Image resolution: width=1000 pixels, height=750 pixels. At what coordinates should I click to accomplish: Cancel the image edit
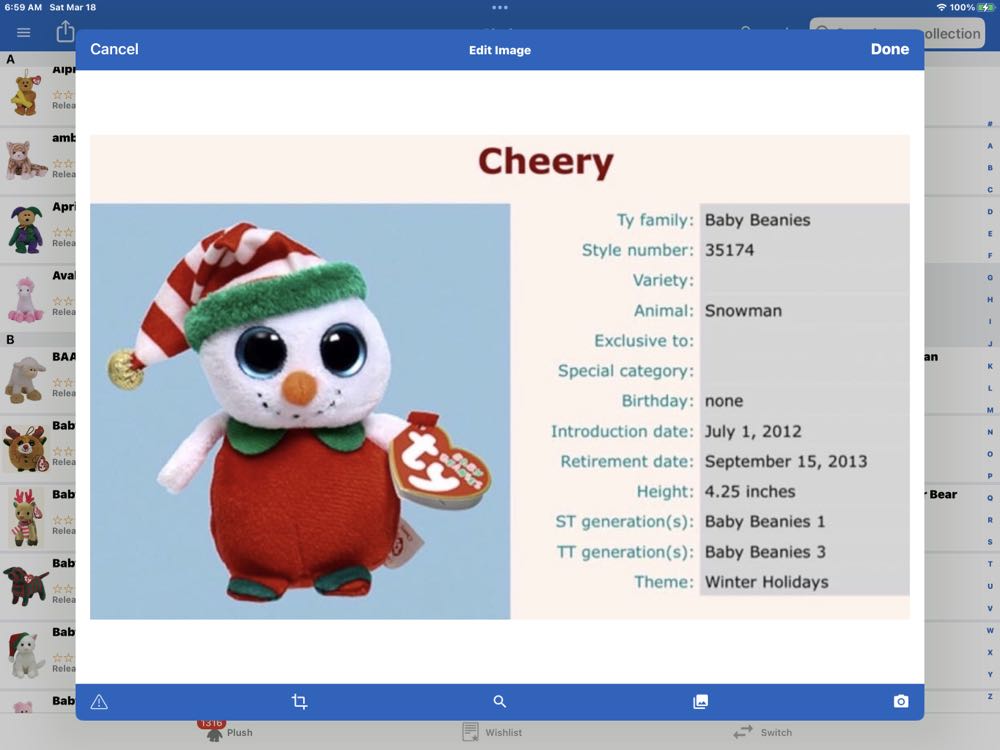tap(114, 49)
